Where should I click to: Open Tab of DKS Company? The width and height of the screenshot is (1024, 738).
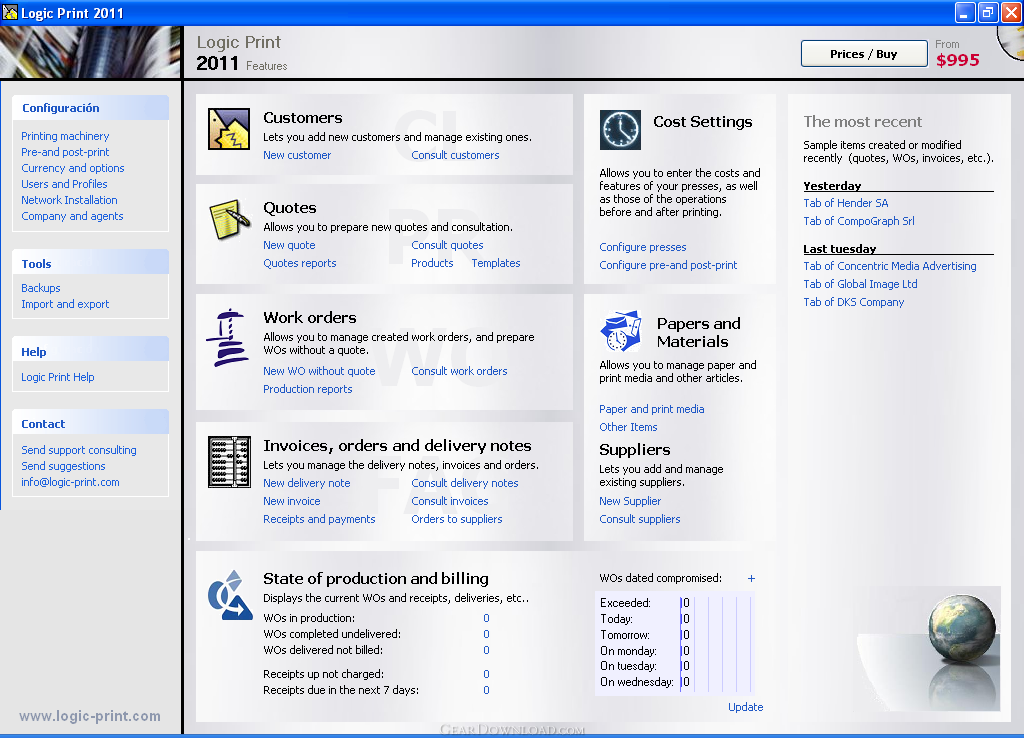tap(853, 302)
